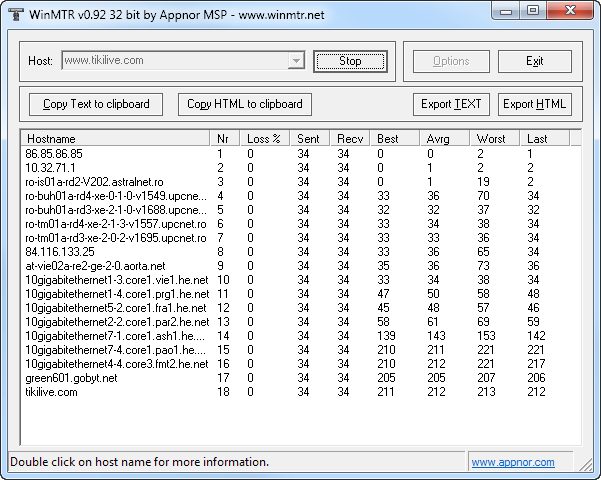Image resolution: width=601 pixels, height=480 pixels.
Task: Select 10gigabitethernet4-4.core3.fmt2.he.net row
Action: click(301, 363)
